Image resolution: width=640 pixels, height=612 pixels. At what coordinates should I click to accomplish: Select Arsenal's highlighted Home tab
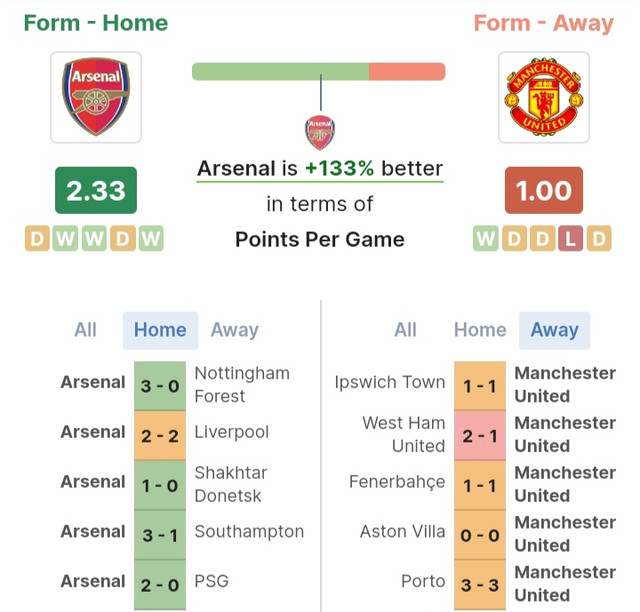tap(160, 330)
